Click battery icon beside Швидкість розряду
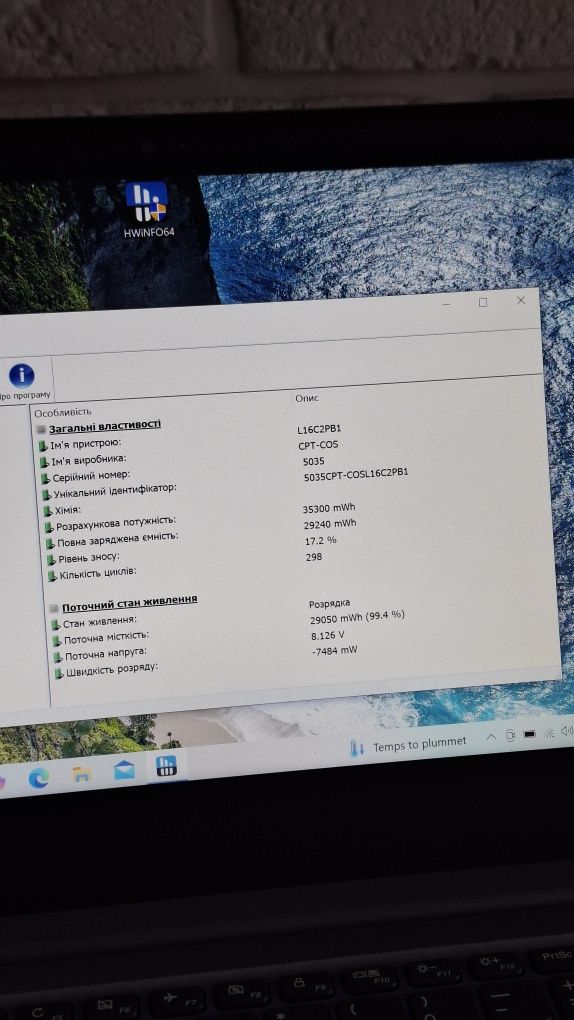This screenshot has height=1020, width=574. click(60, 674)
